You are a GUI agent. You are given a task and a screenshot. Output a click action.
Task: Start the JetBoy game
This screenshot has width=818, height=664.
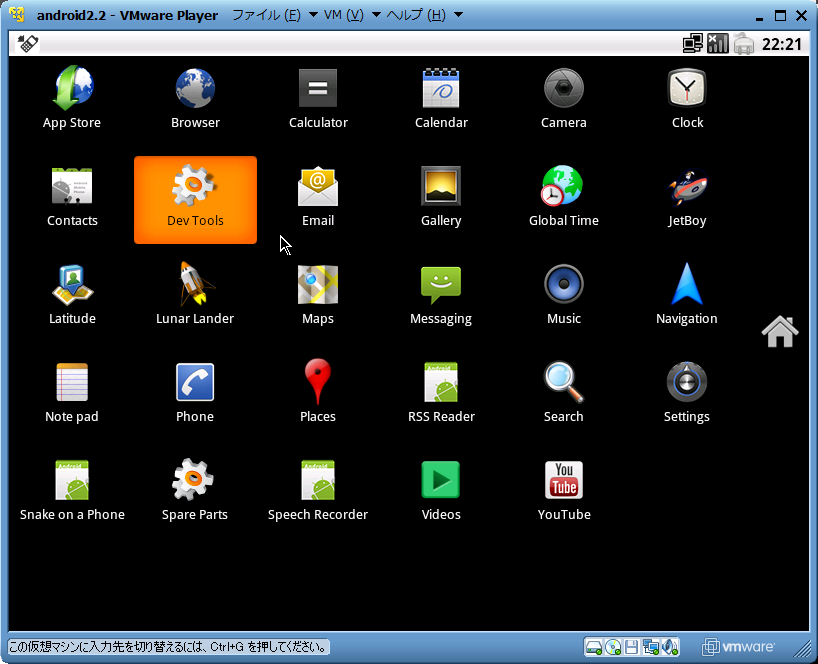point(687,197)
